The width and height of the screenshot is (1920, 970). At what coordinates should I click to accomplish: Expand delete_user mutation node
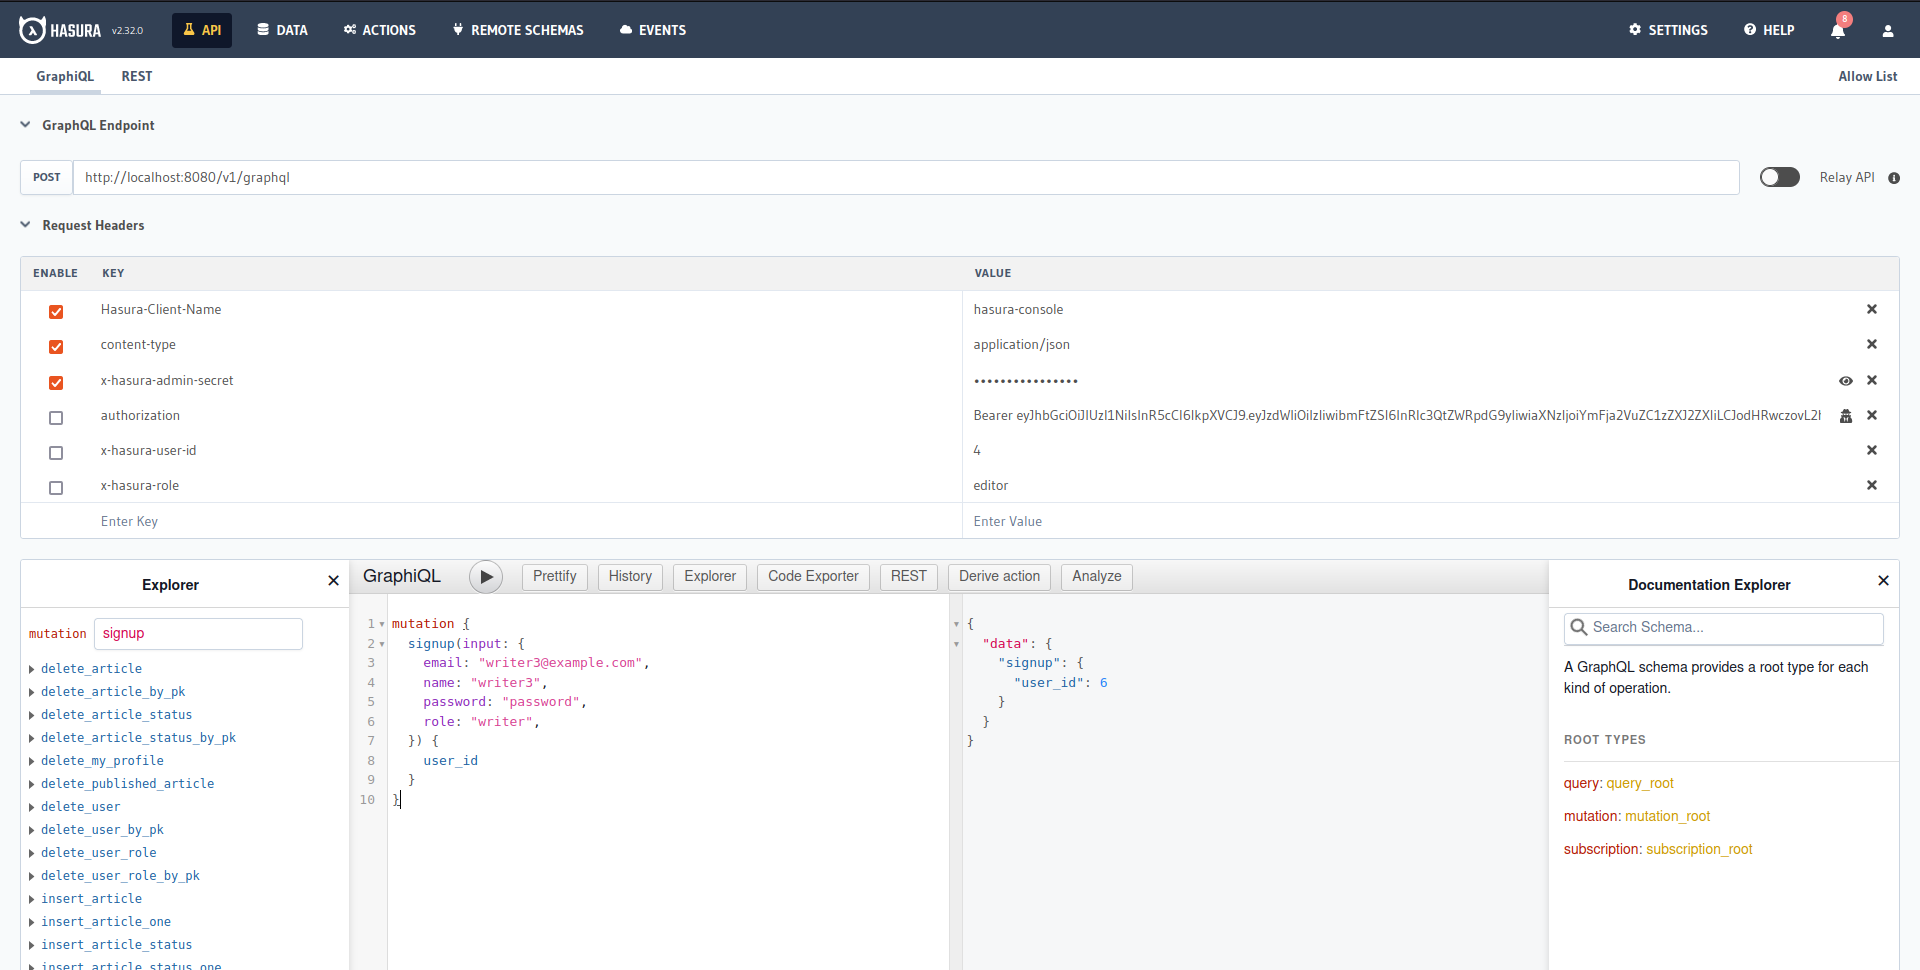(31, 807)
